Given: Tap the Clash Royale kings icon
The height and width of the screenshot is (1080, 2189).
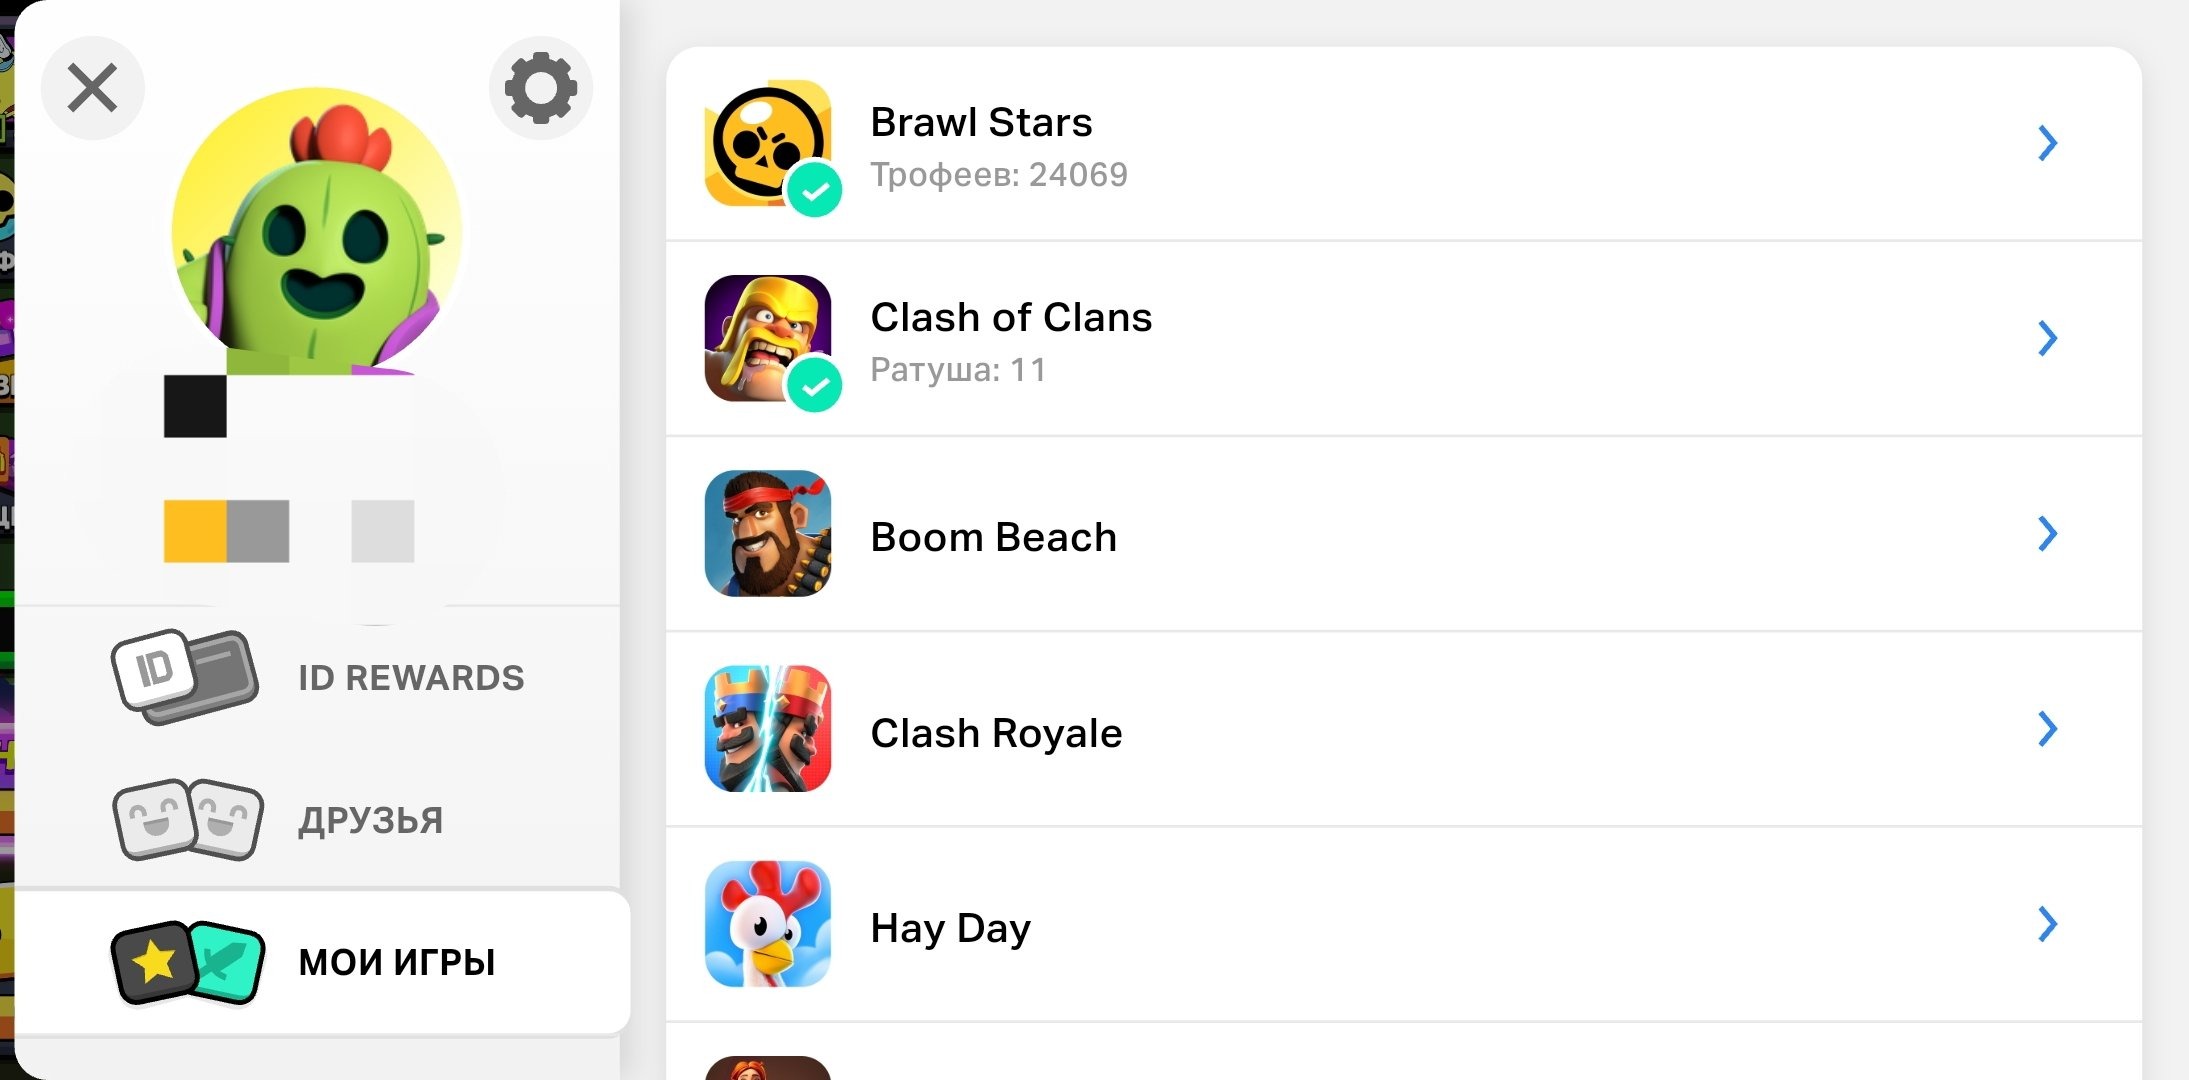Looking at the screenshot, I should [x=768, y=729].
